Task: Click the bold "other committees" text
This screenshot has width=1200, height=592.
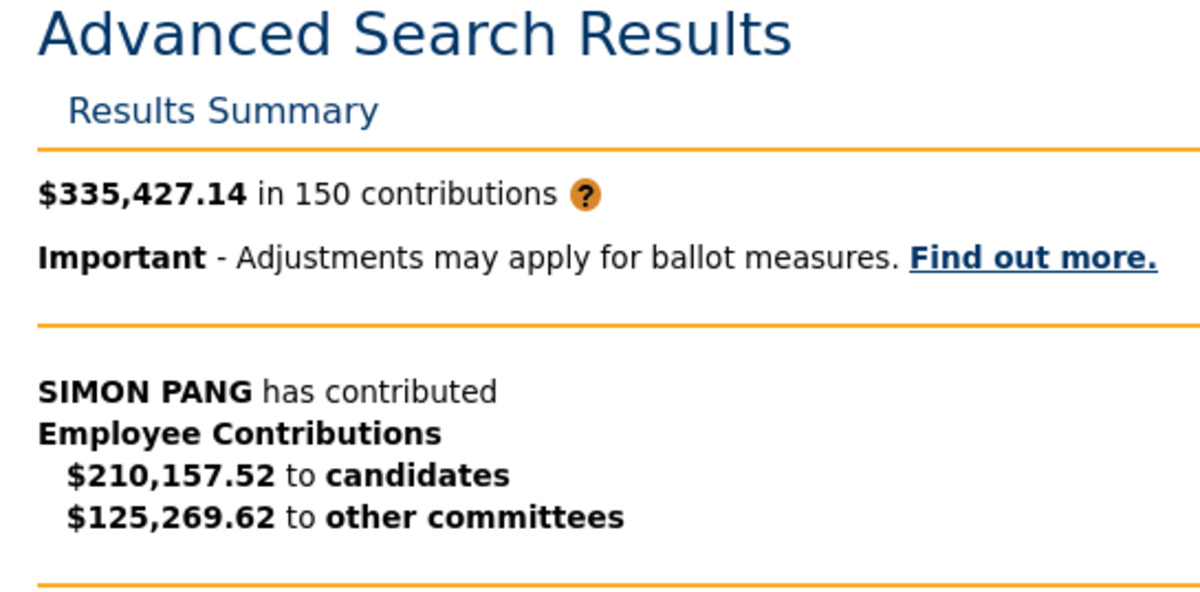Action: [475, 518]
